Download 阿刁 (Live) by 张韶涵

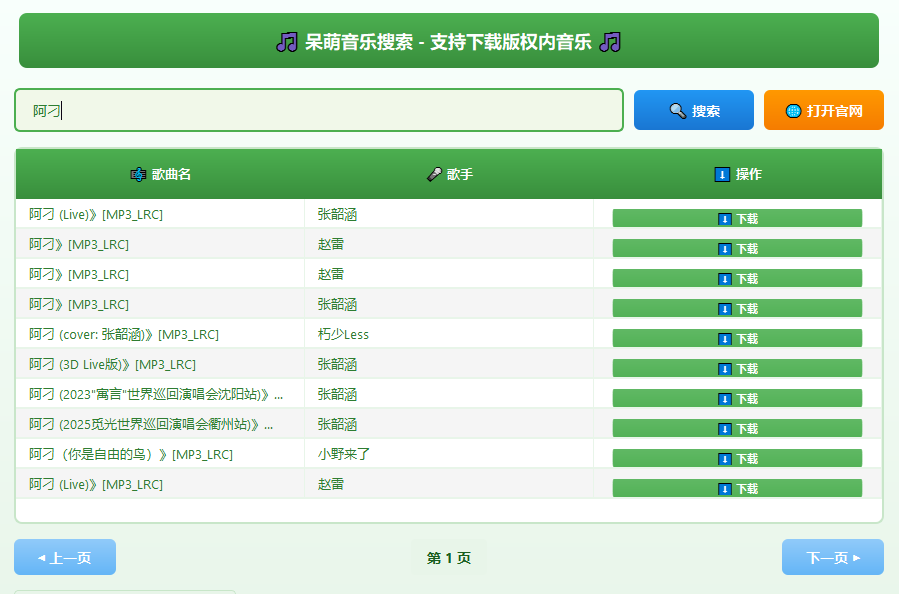click(x=737, y=218)
